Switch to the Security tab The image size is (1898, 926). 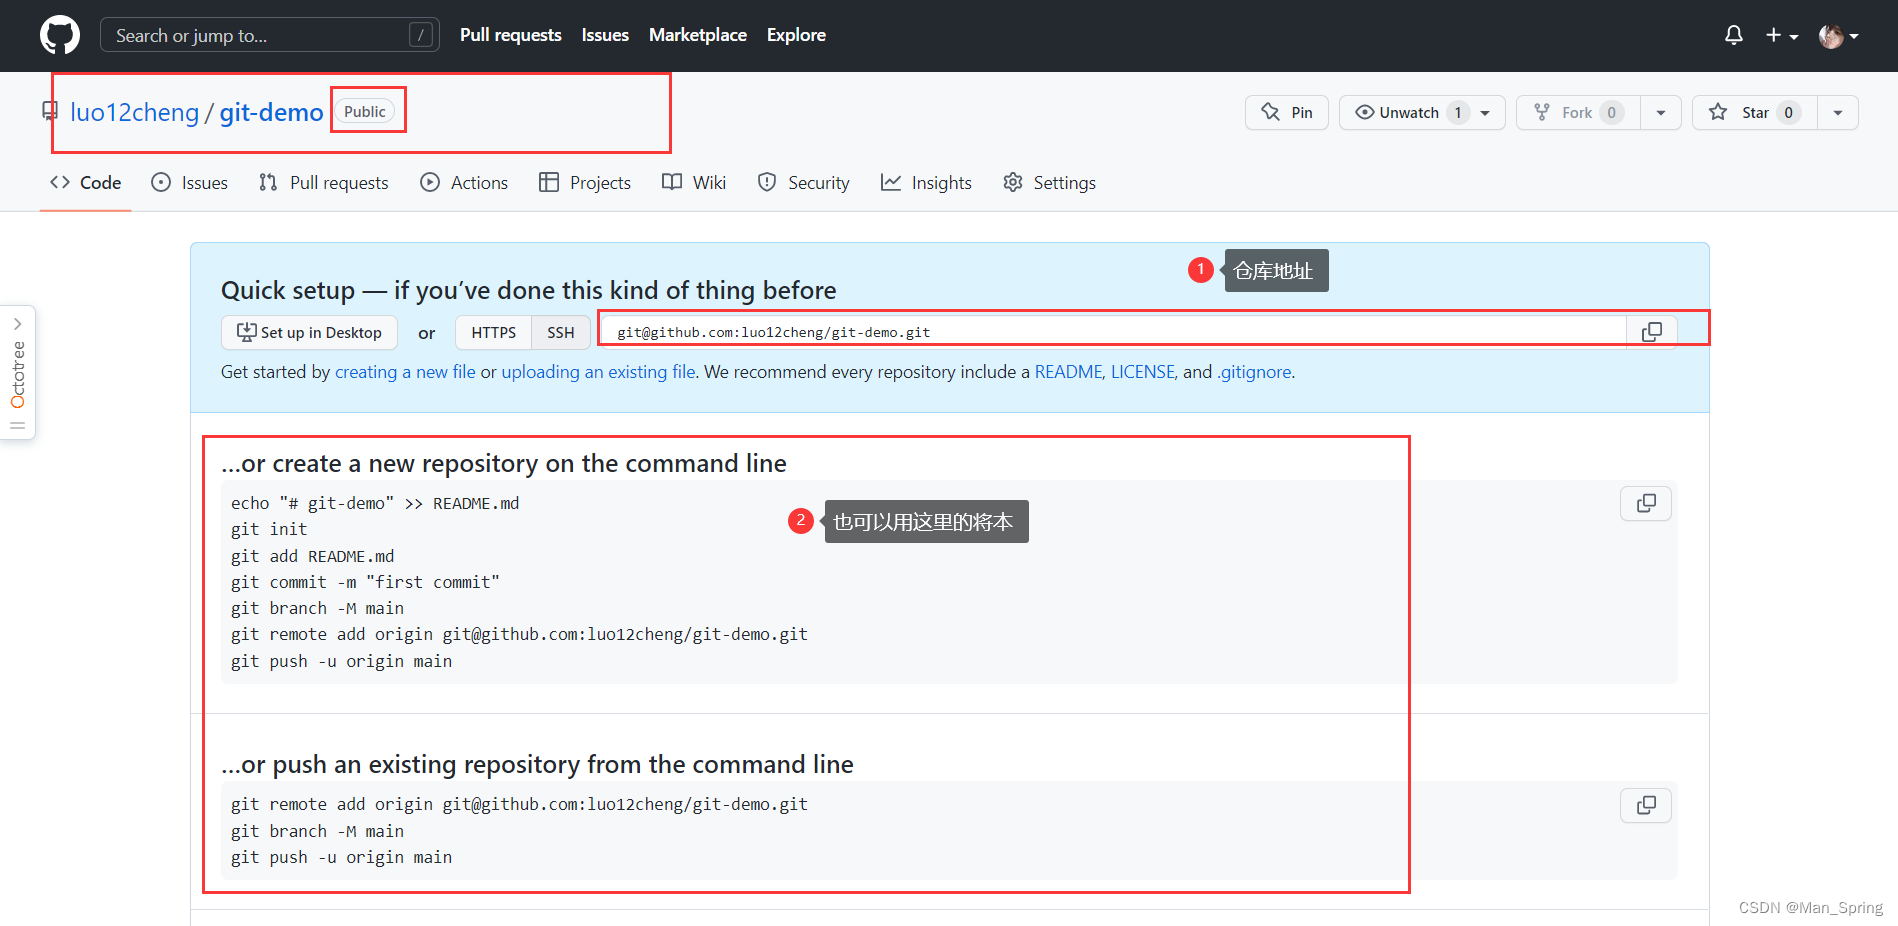click(x=804, y=182)
